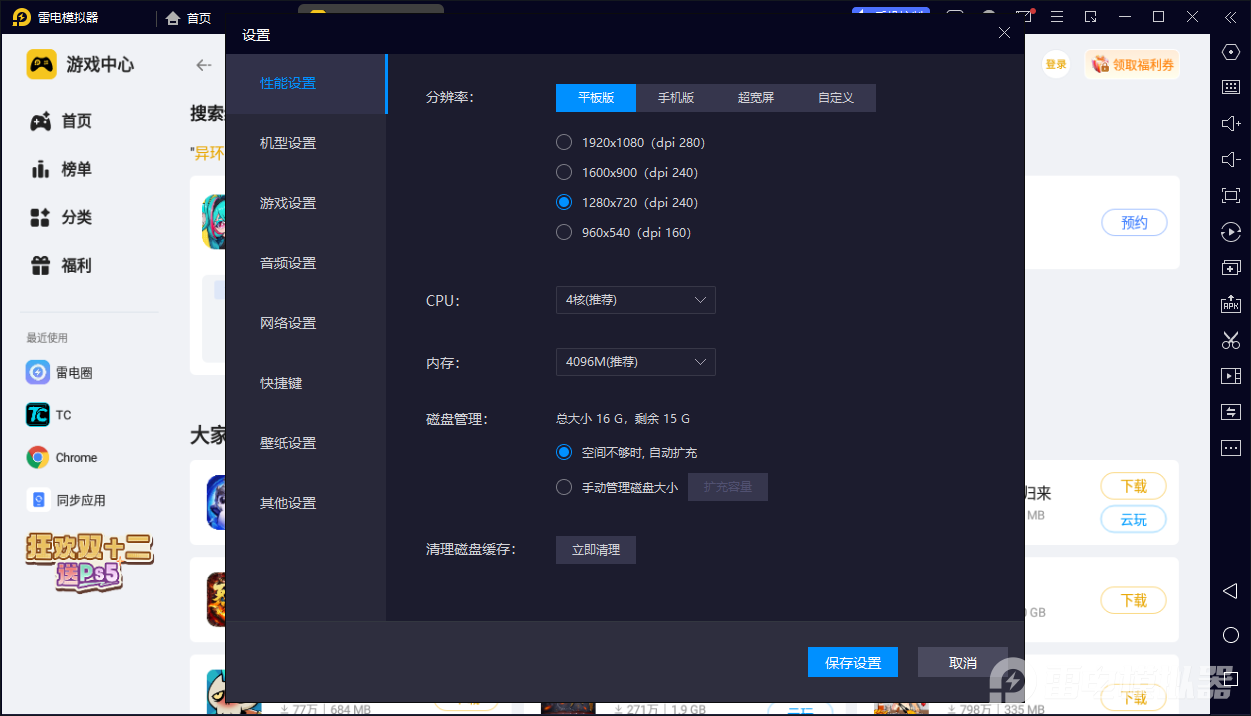This screenshot has height=716, width=1251.
Task: Open 快捷键 settings section
Action: [x=306, y=383]
